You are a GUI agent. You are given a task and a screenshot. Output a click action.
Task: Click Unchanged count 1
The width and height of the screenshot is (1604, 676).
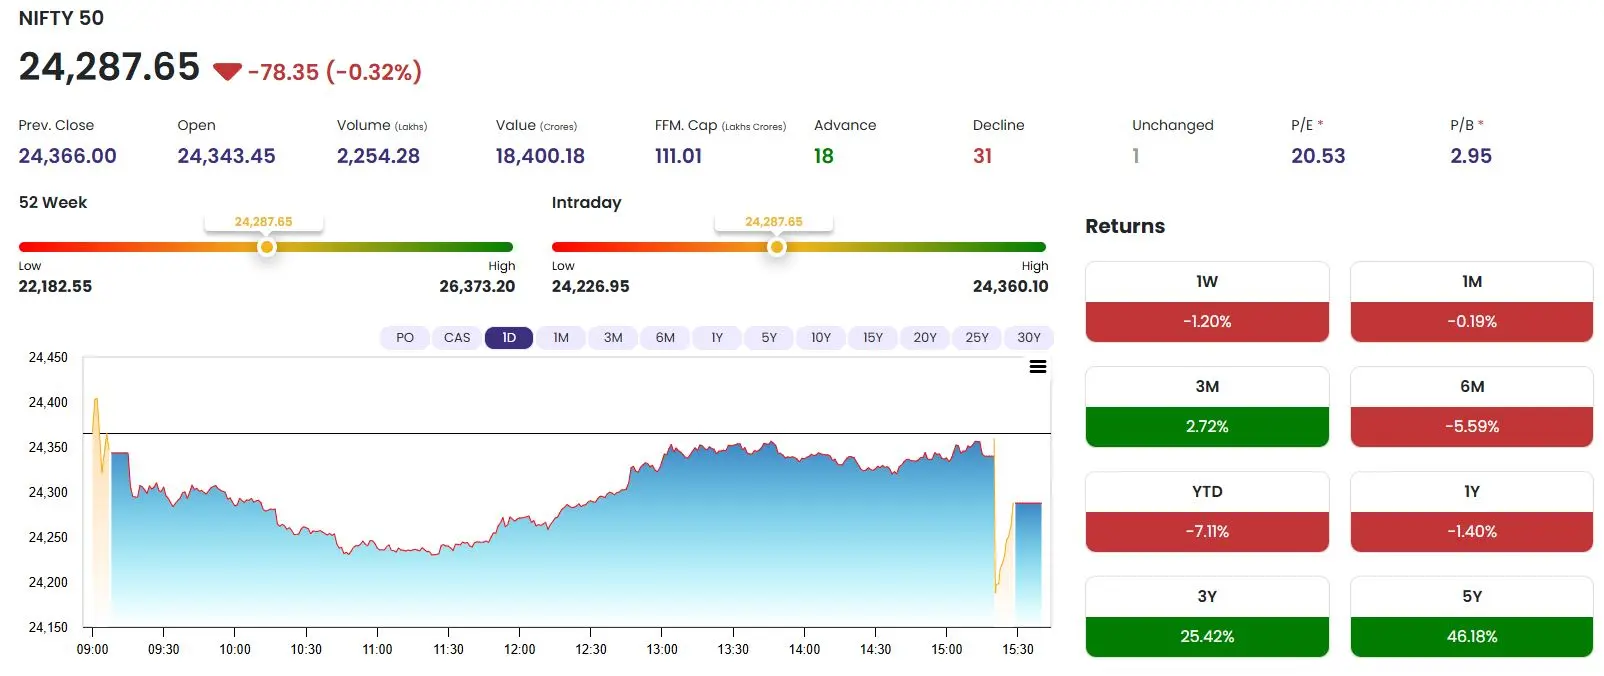[x=1136, y=156]
